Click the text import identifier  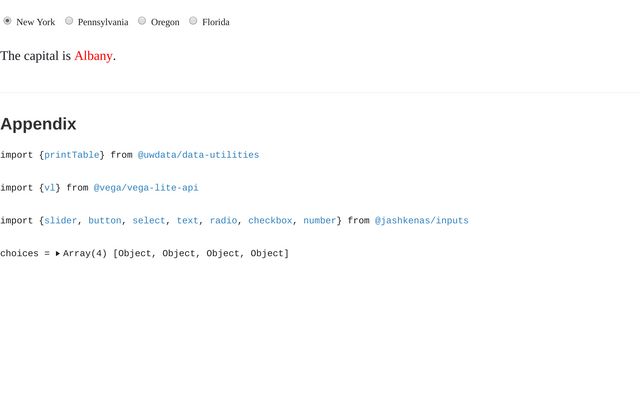point(187,221)
